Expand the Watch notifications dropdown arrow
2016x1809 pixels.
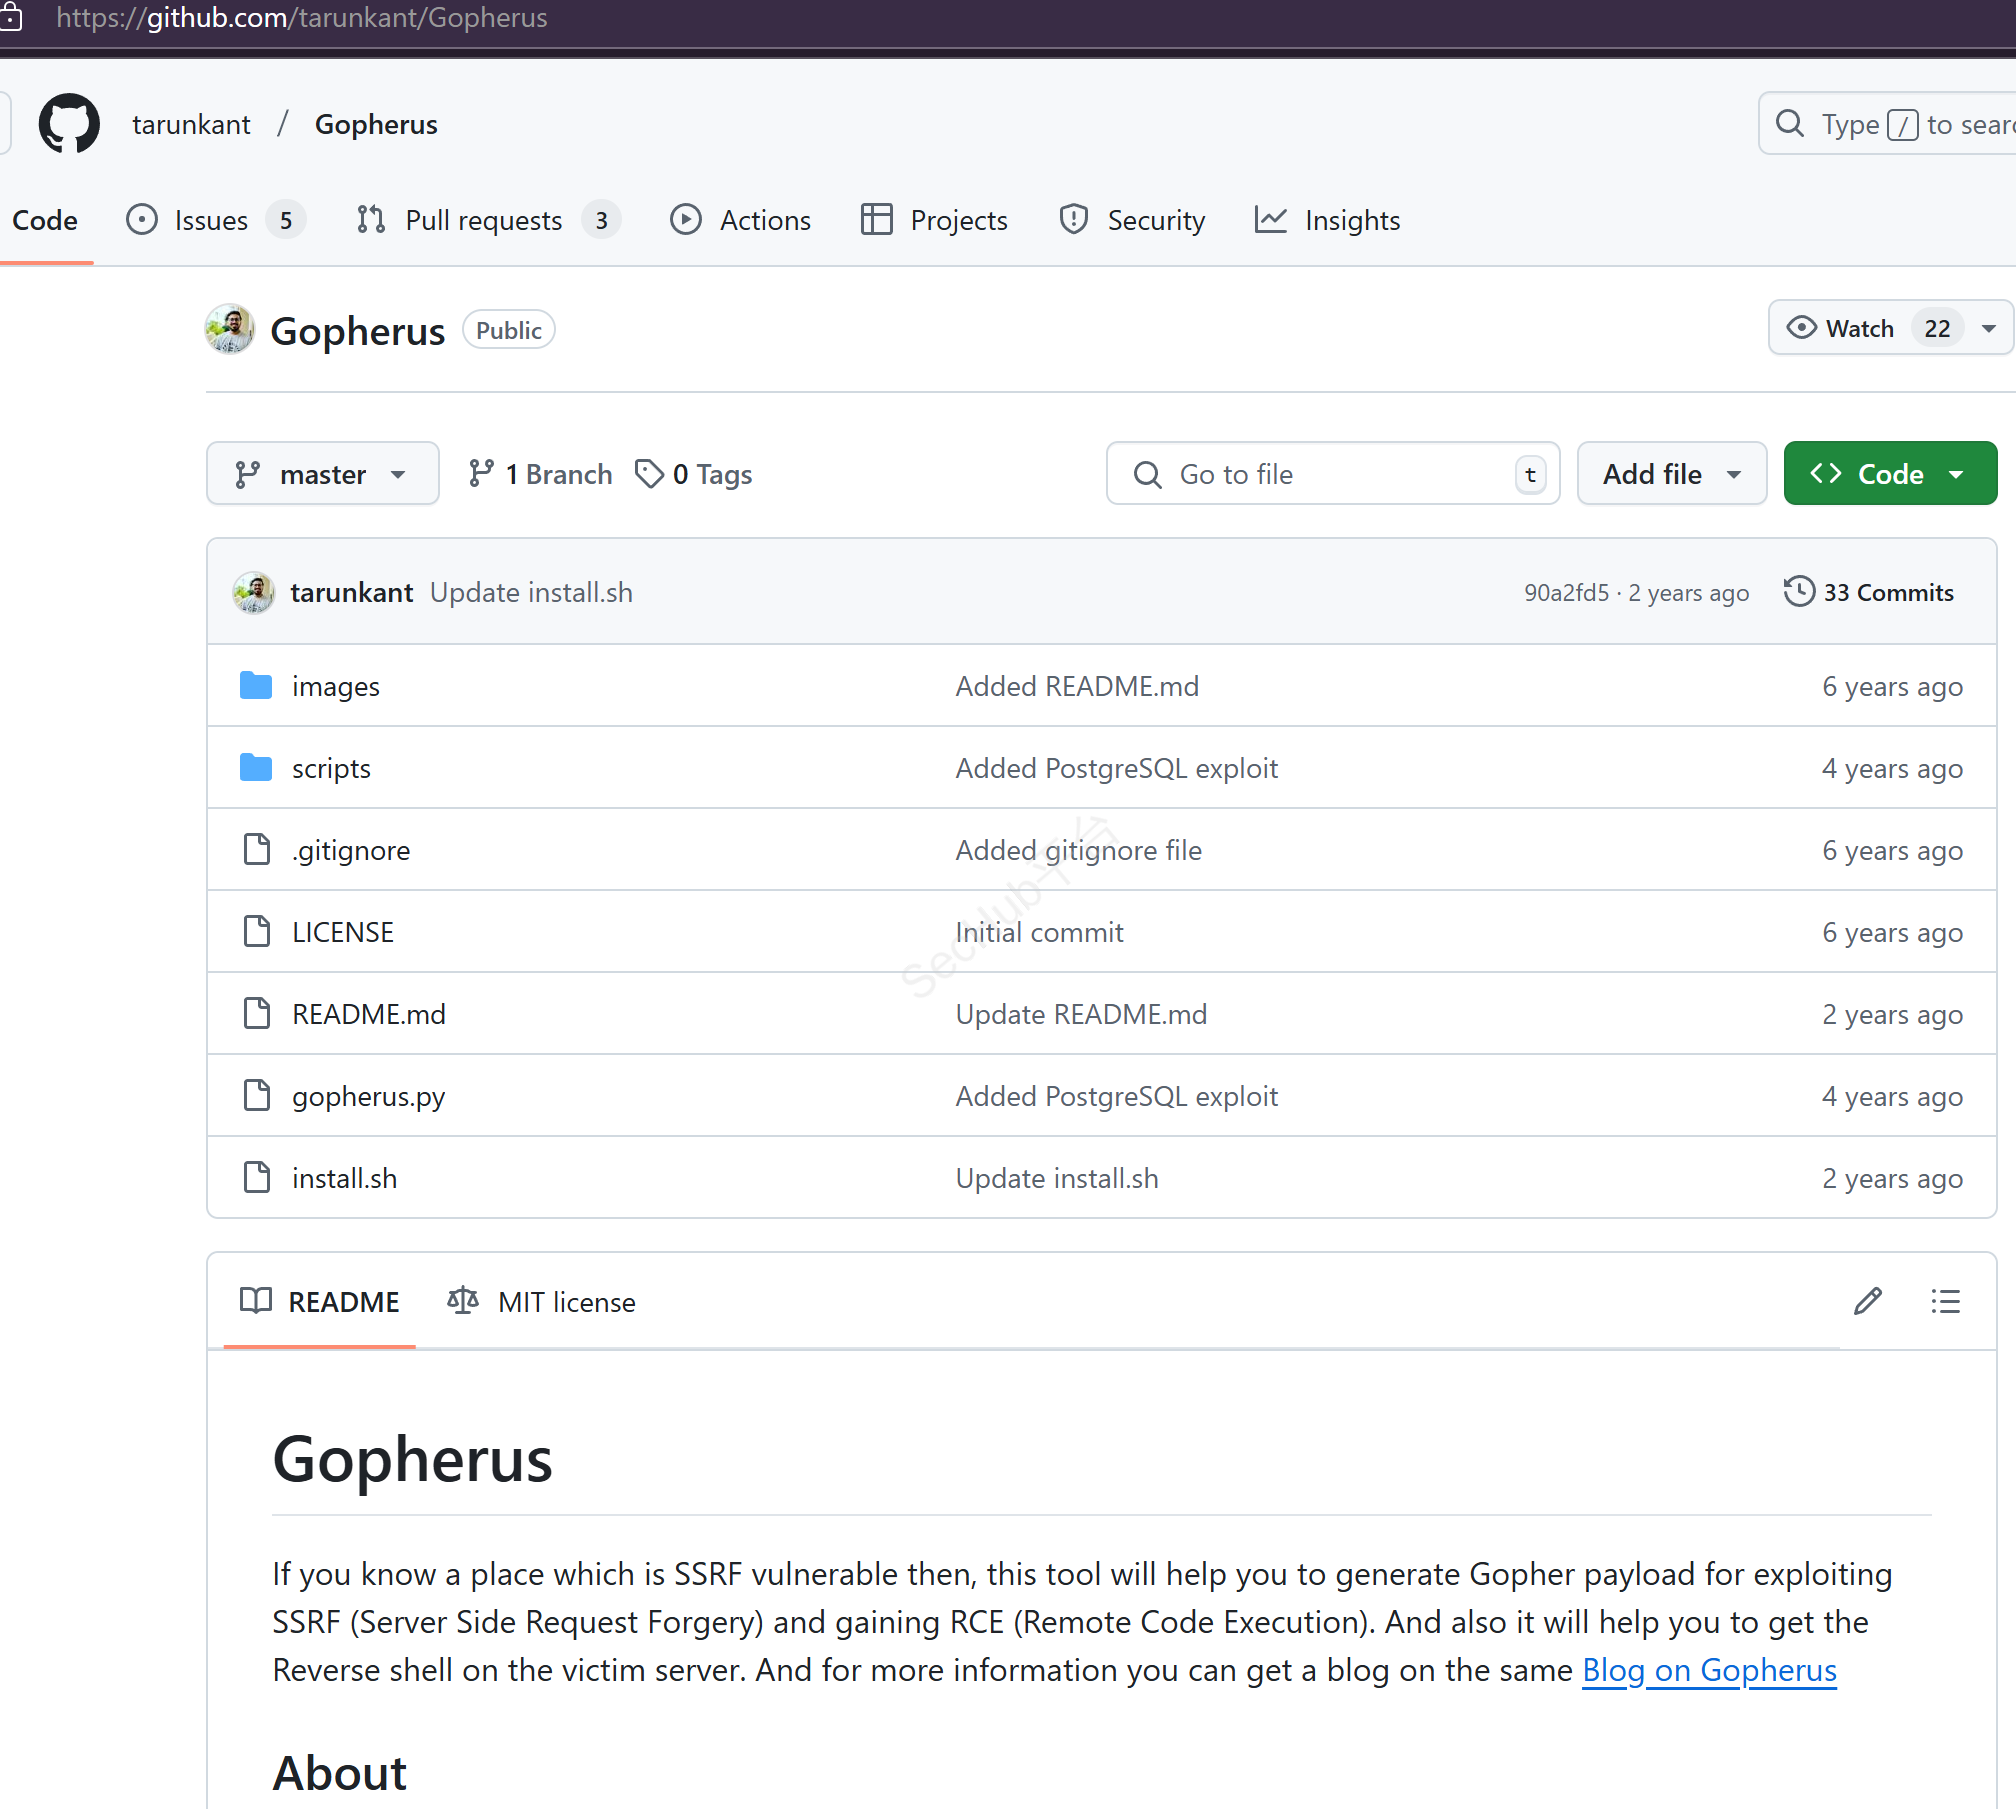1989,328
